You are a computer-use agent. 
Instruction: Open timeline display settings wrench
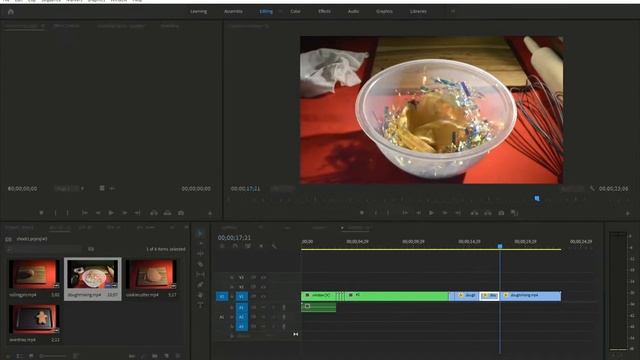click(274, 246)
